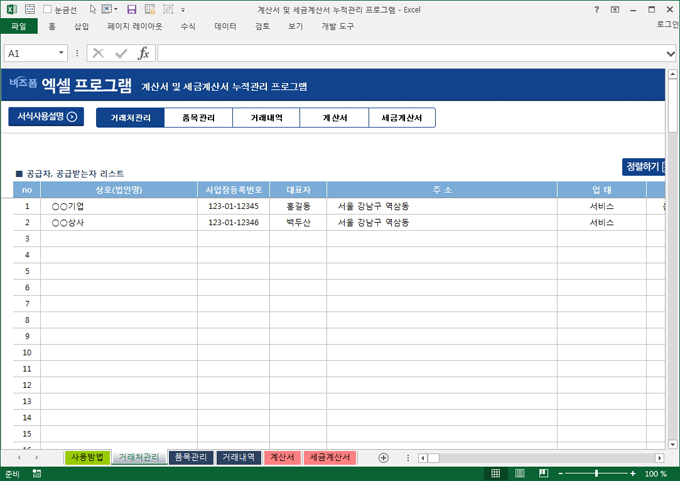
Task: Open the 검토 ribbon tab
Action: click(262, 26)
